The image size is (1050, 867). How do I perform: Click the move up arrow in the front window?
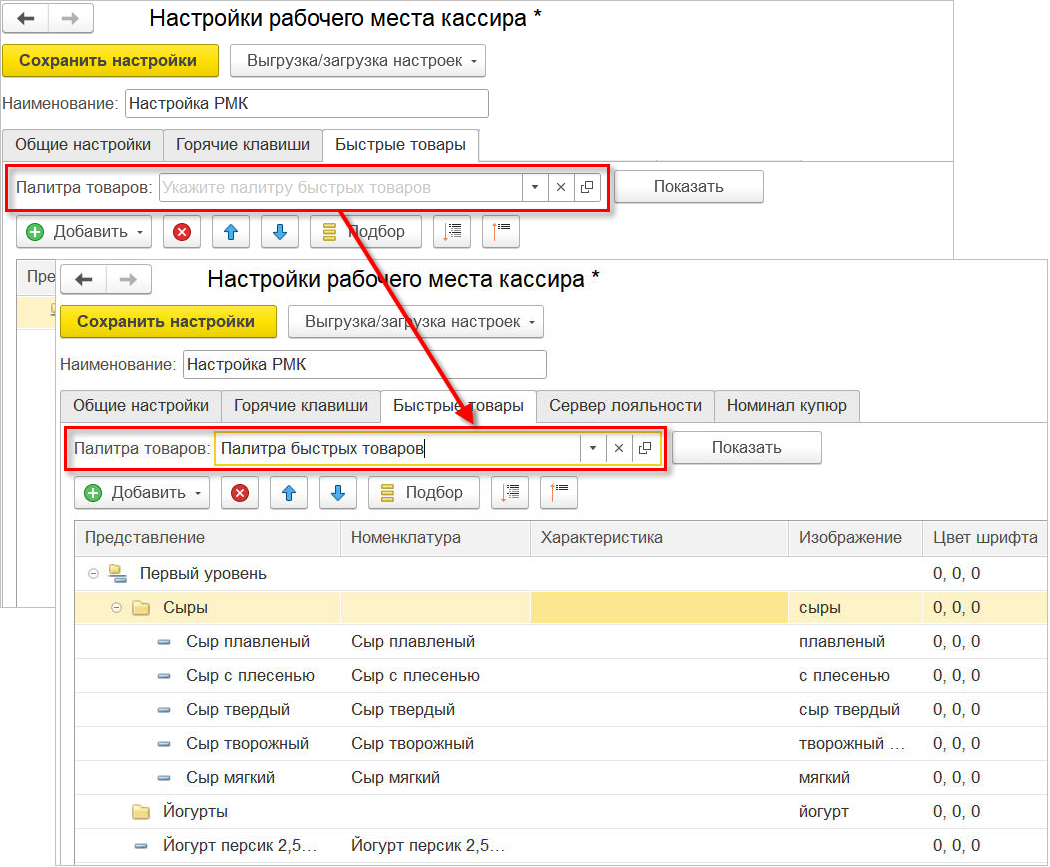click(289, 492)
